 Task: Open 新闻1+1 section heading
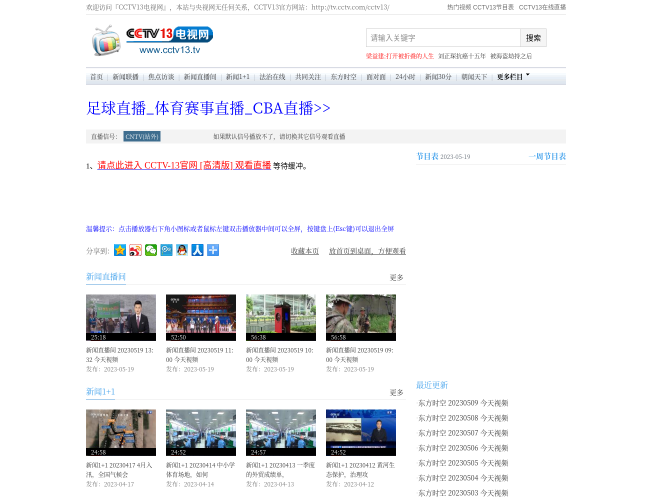coord(100,391)
